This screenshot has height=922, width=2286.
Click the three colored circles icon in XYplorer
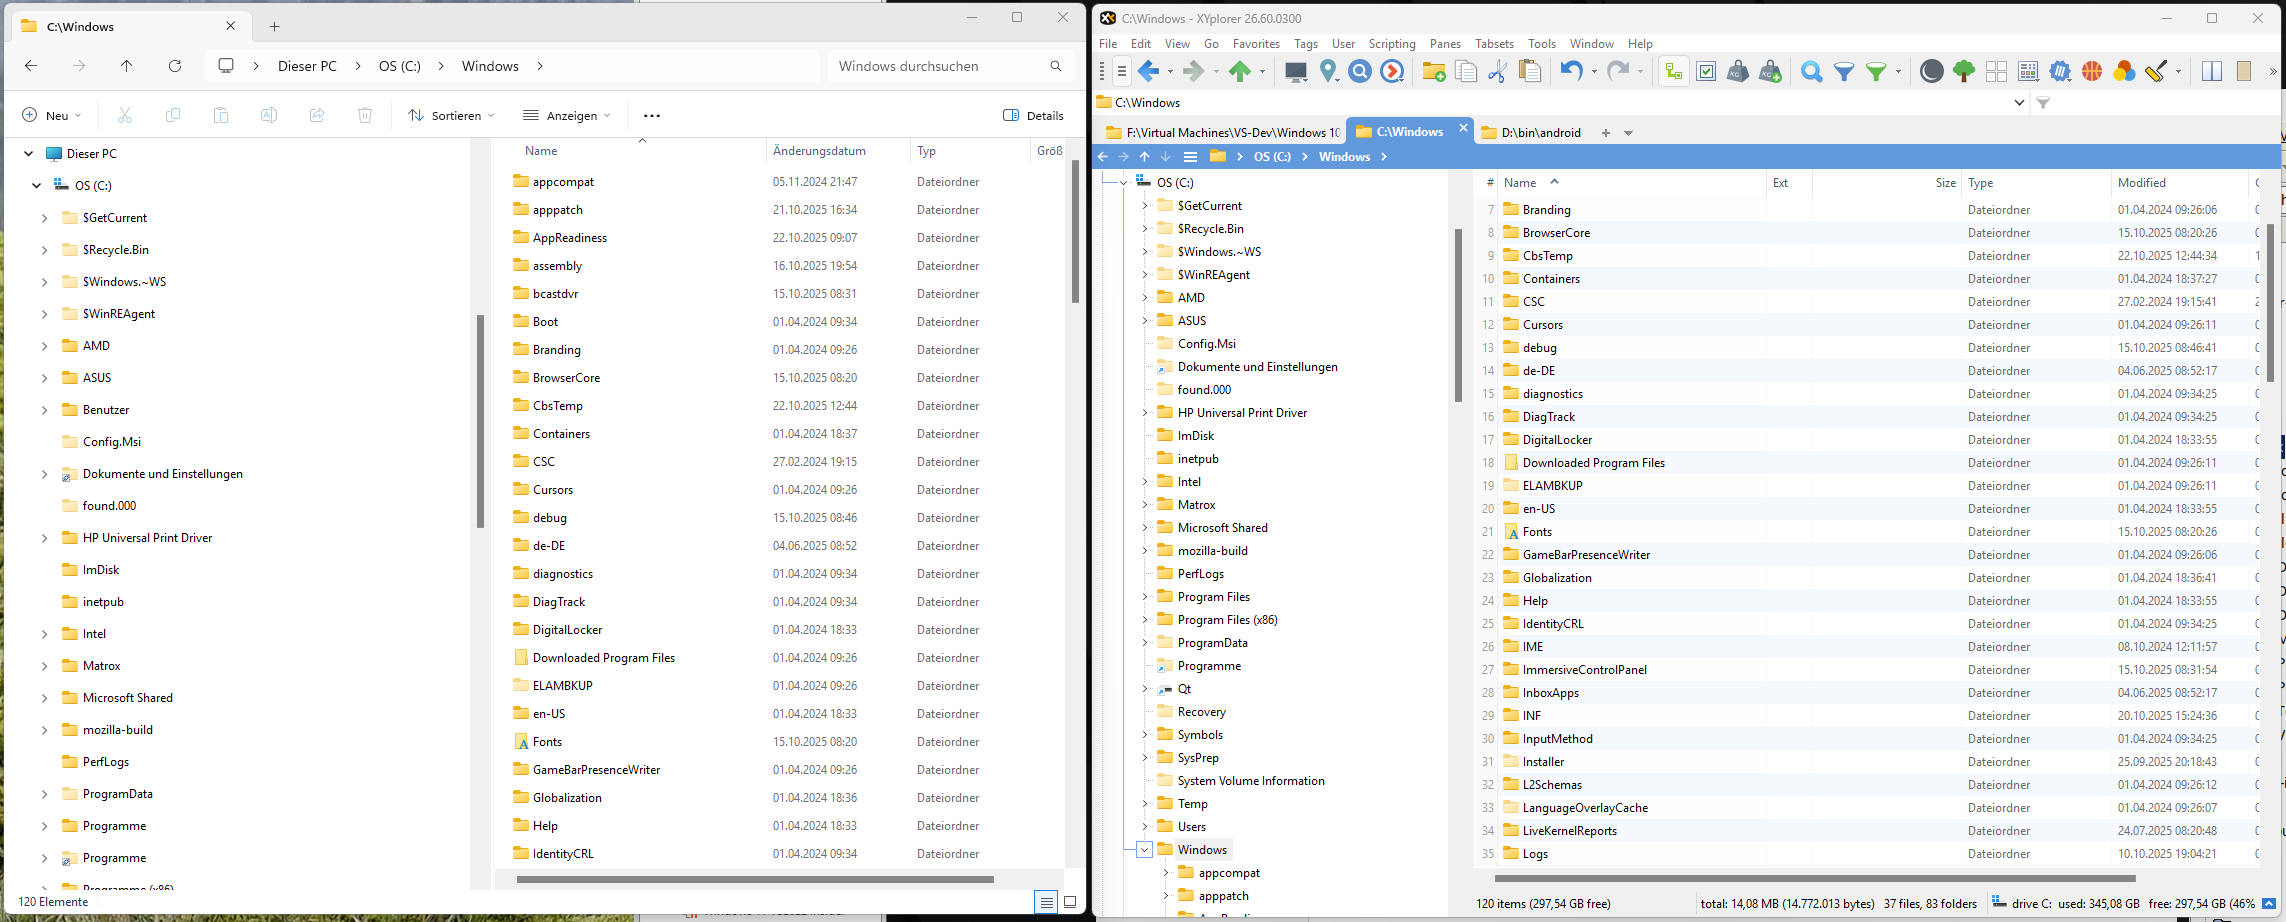[2124, 71]
